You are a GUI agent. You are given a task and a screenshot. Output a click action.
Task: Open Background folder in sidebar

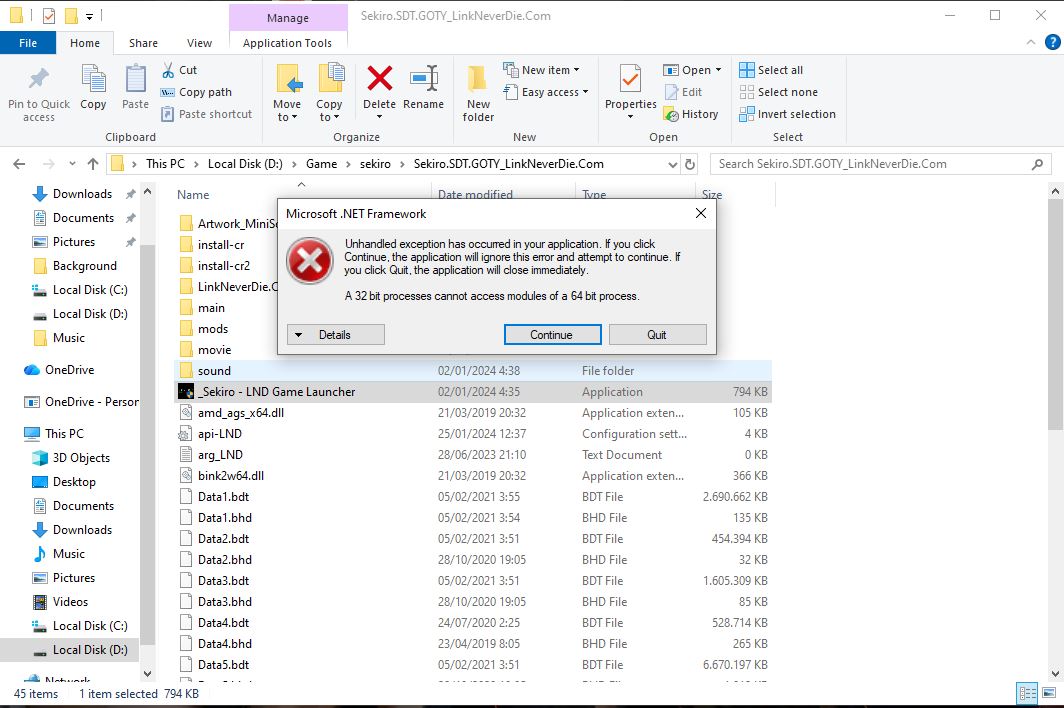[85, 265]
